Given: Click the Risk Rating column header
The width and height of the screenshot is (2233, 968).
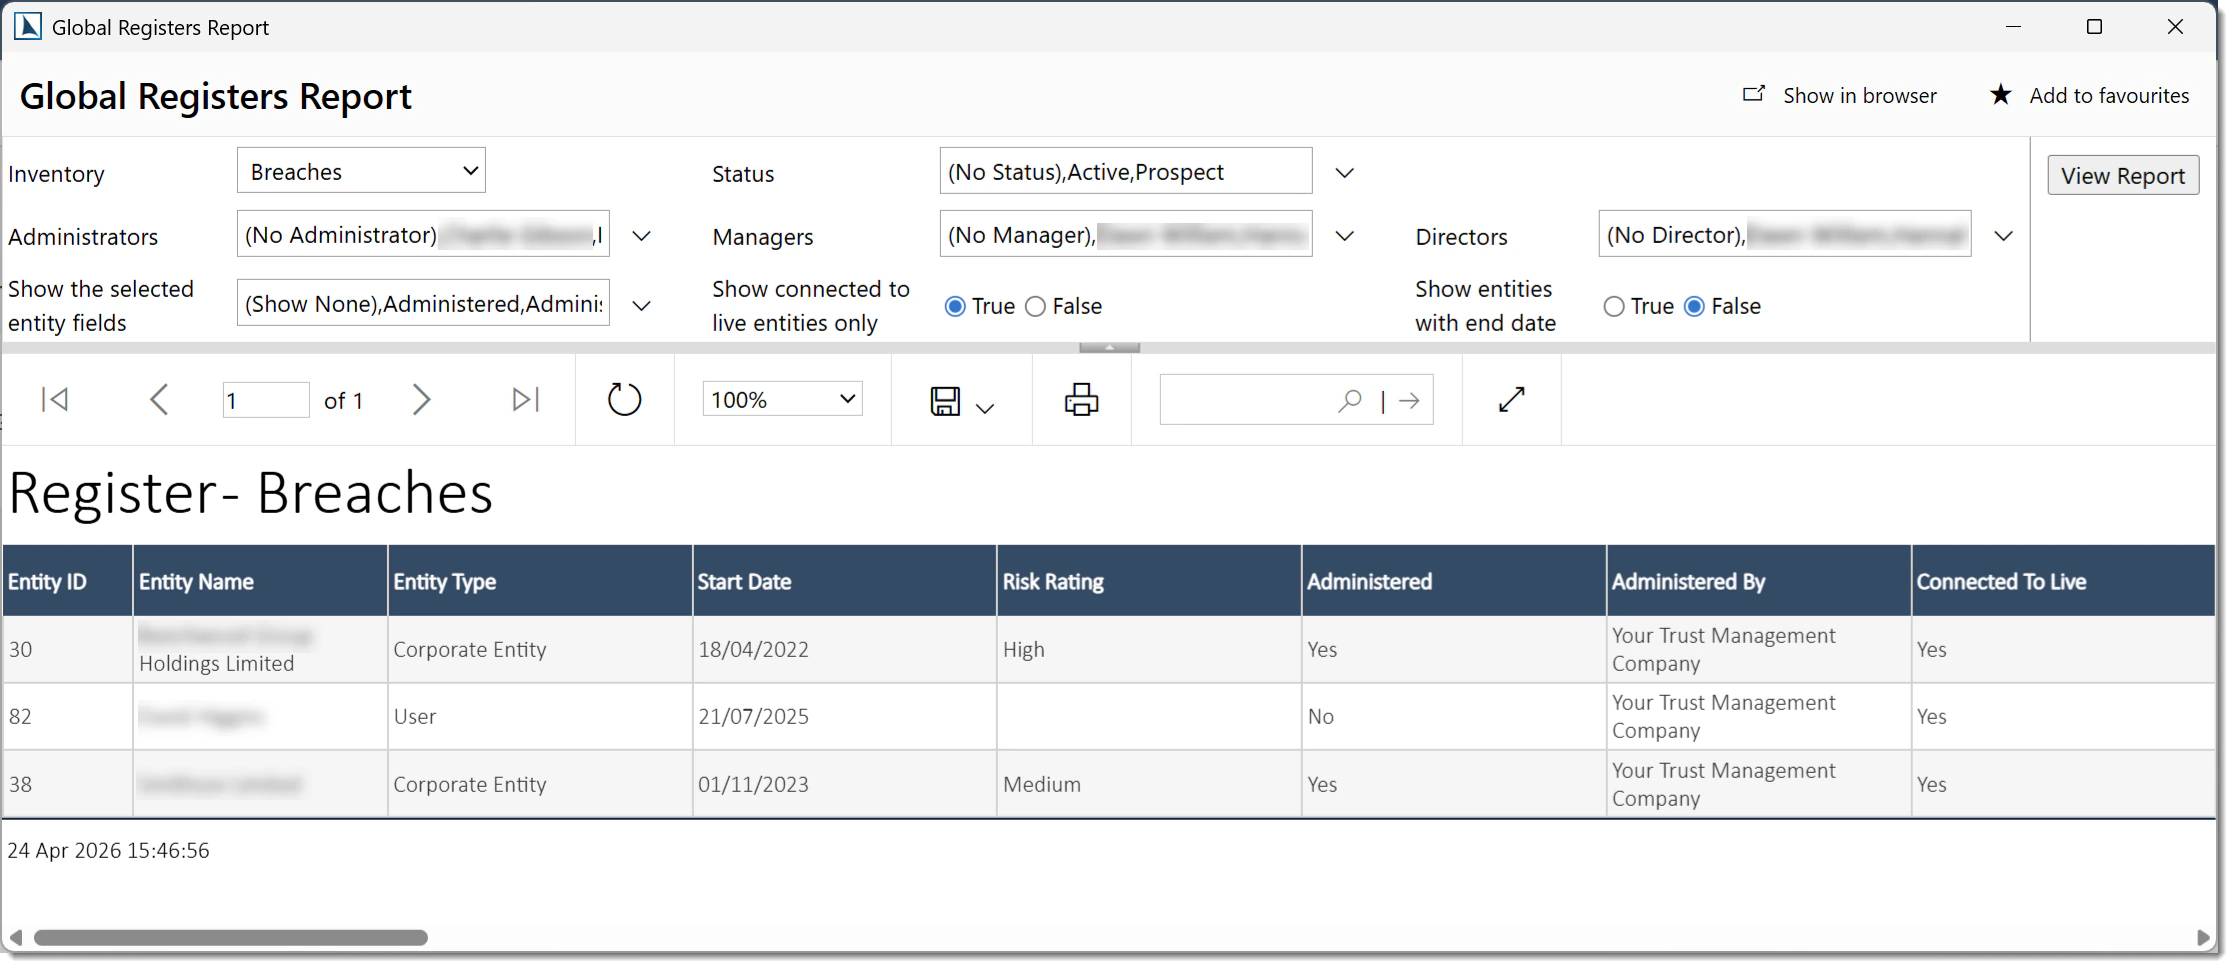Looking at the screenshot, I should click(x=1150, y=581).
